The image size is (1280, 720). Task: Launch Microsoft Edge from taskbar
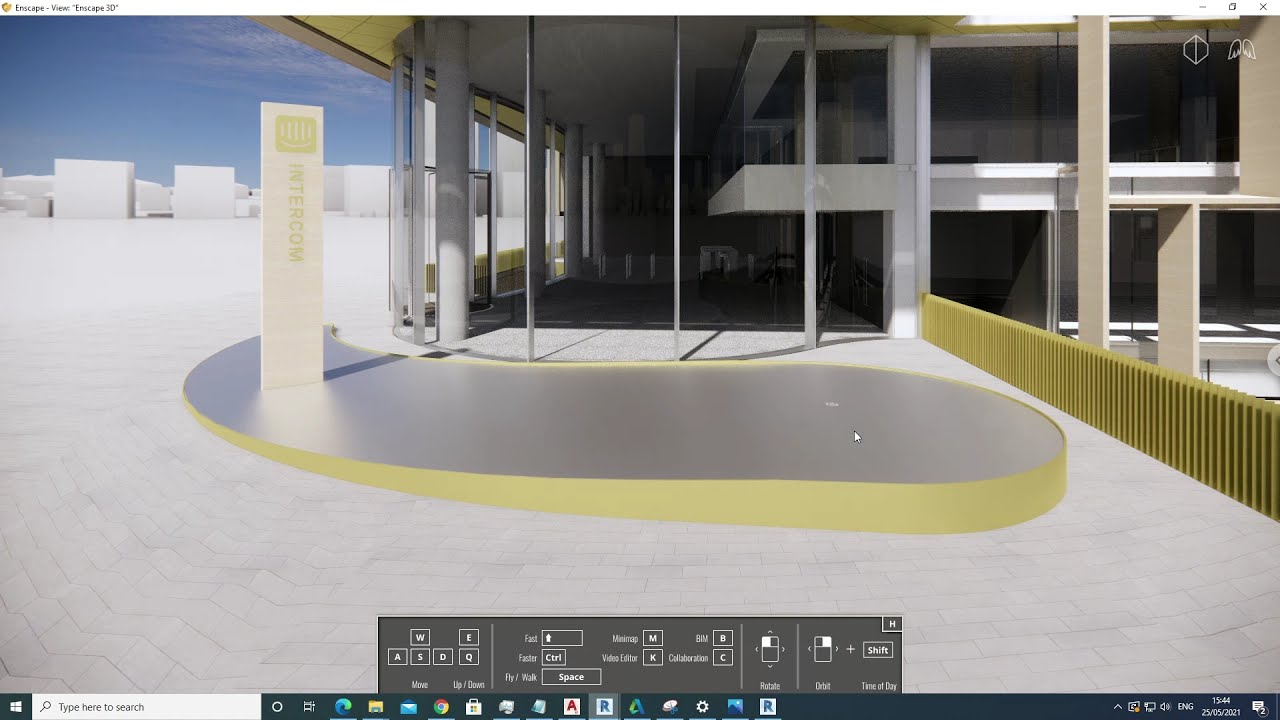click(343, 707)
